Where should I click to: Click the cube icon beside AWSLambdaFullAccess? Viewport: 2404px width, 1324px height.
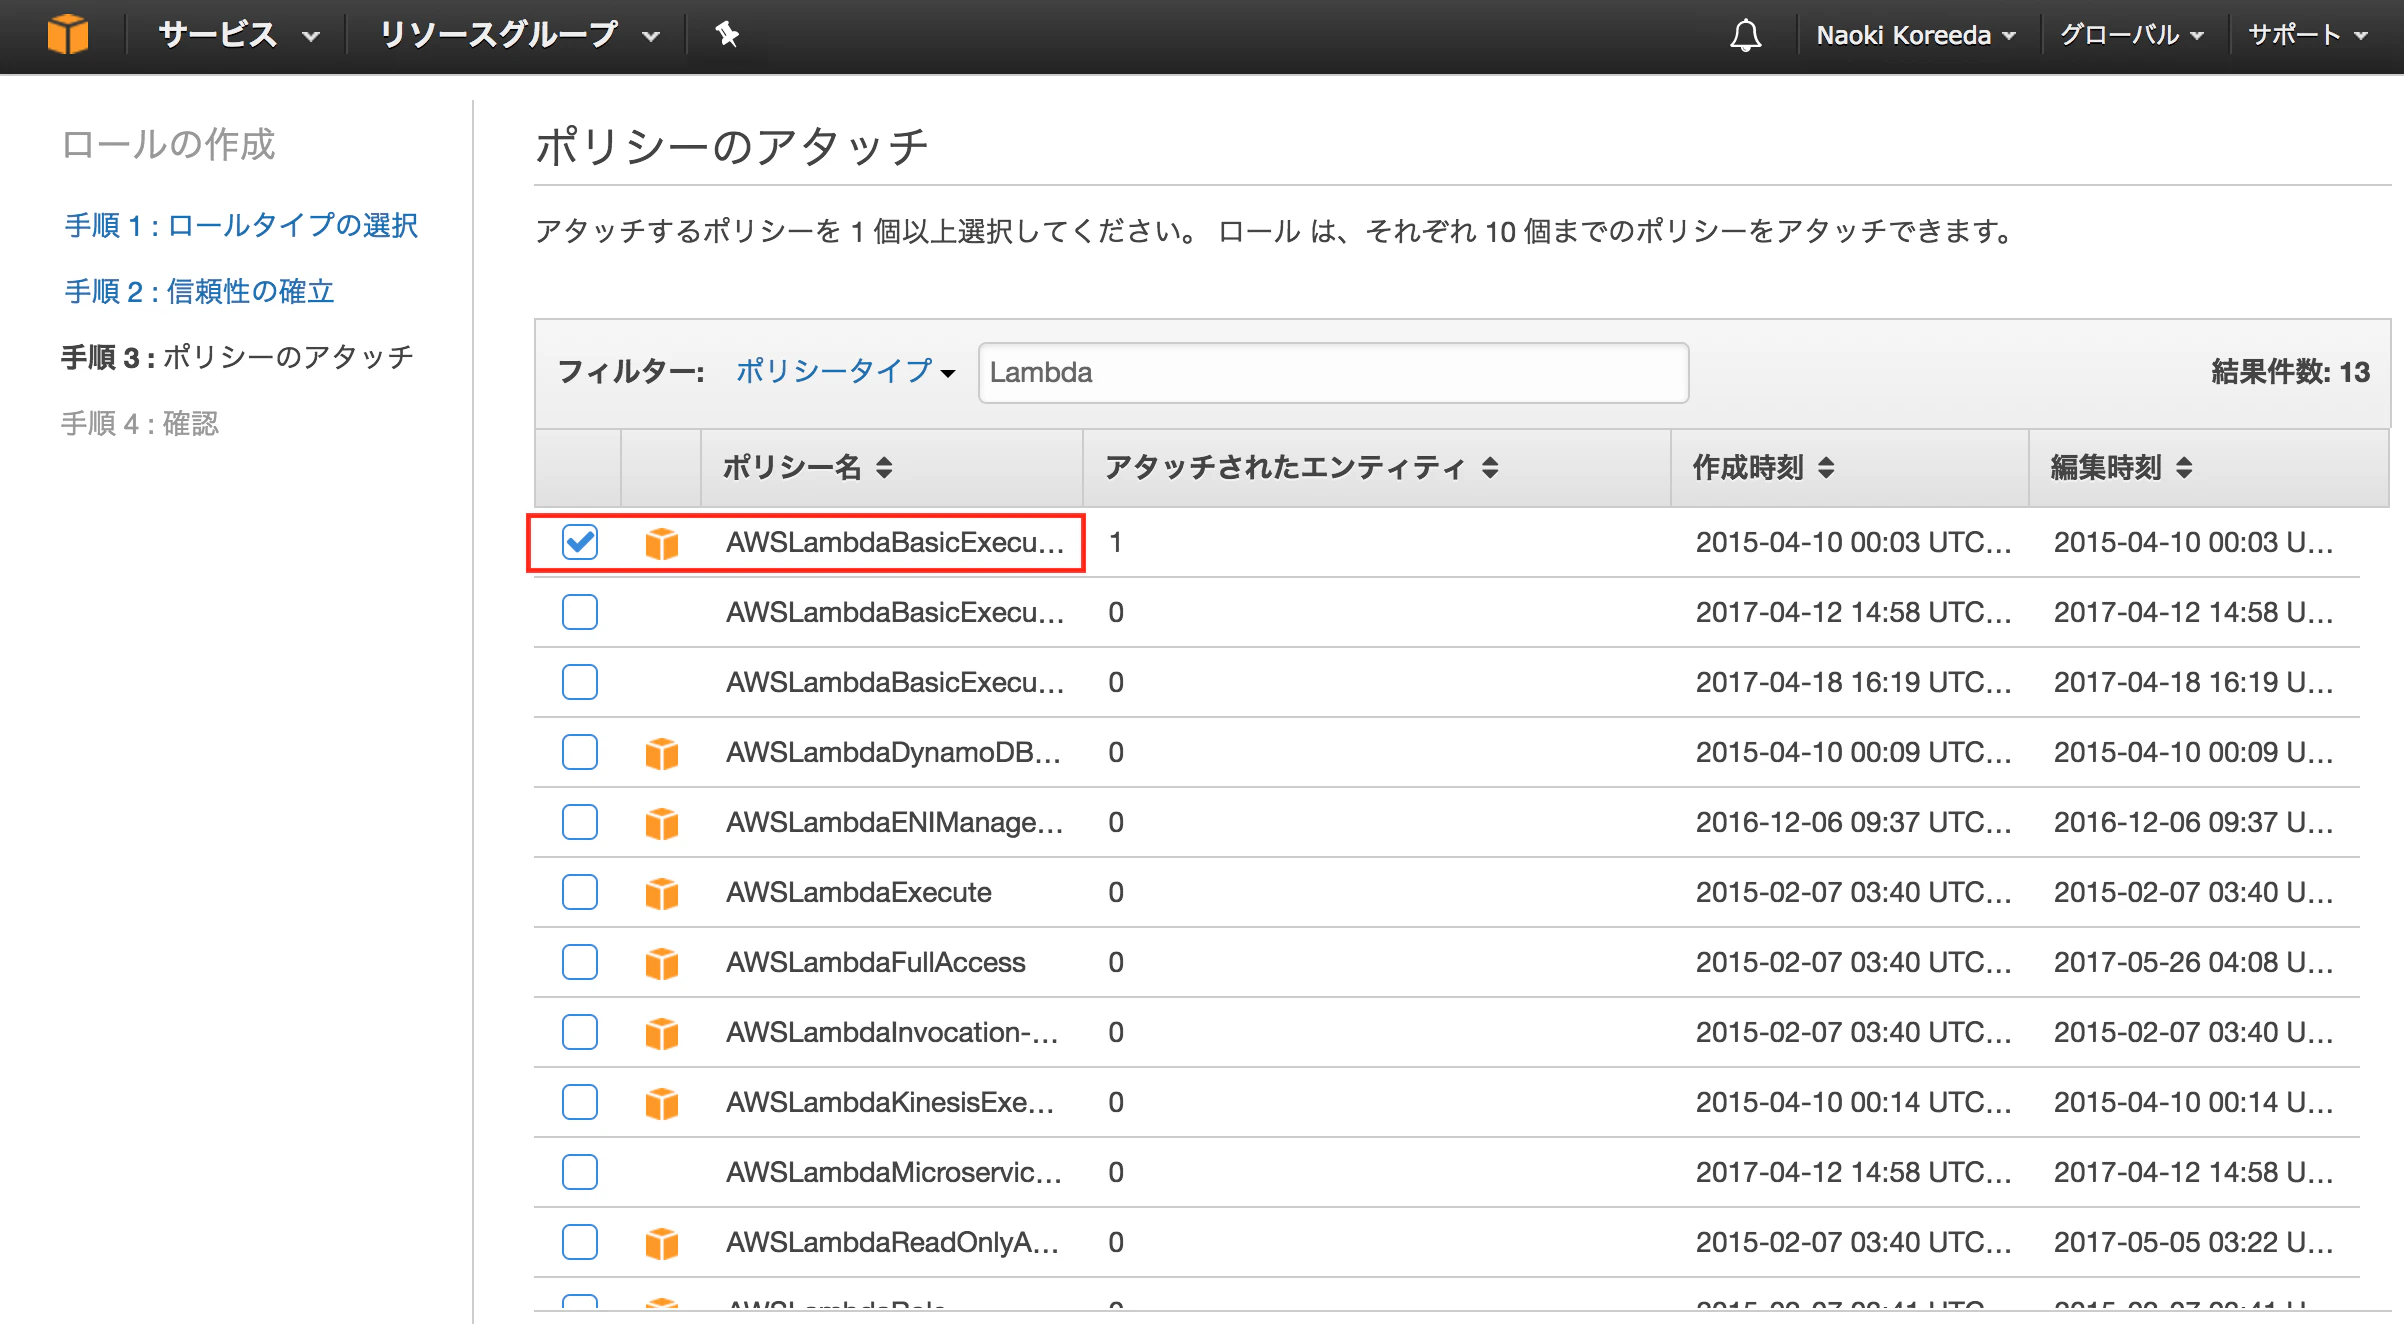[662, 963]
